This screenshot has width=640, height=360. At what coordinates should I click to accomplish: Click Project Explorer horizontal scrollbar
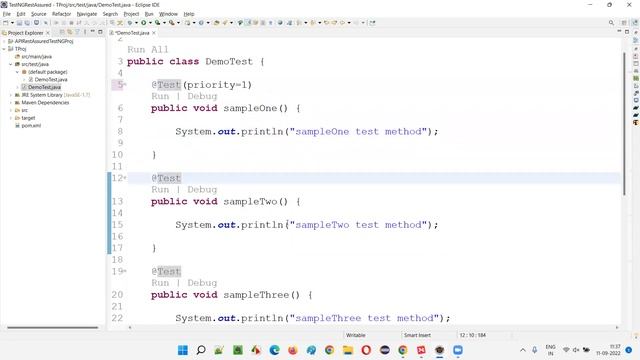53,327
